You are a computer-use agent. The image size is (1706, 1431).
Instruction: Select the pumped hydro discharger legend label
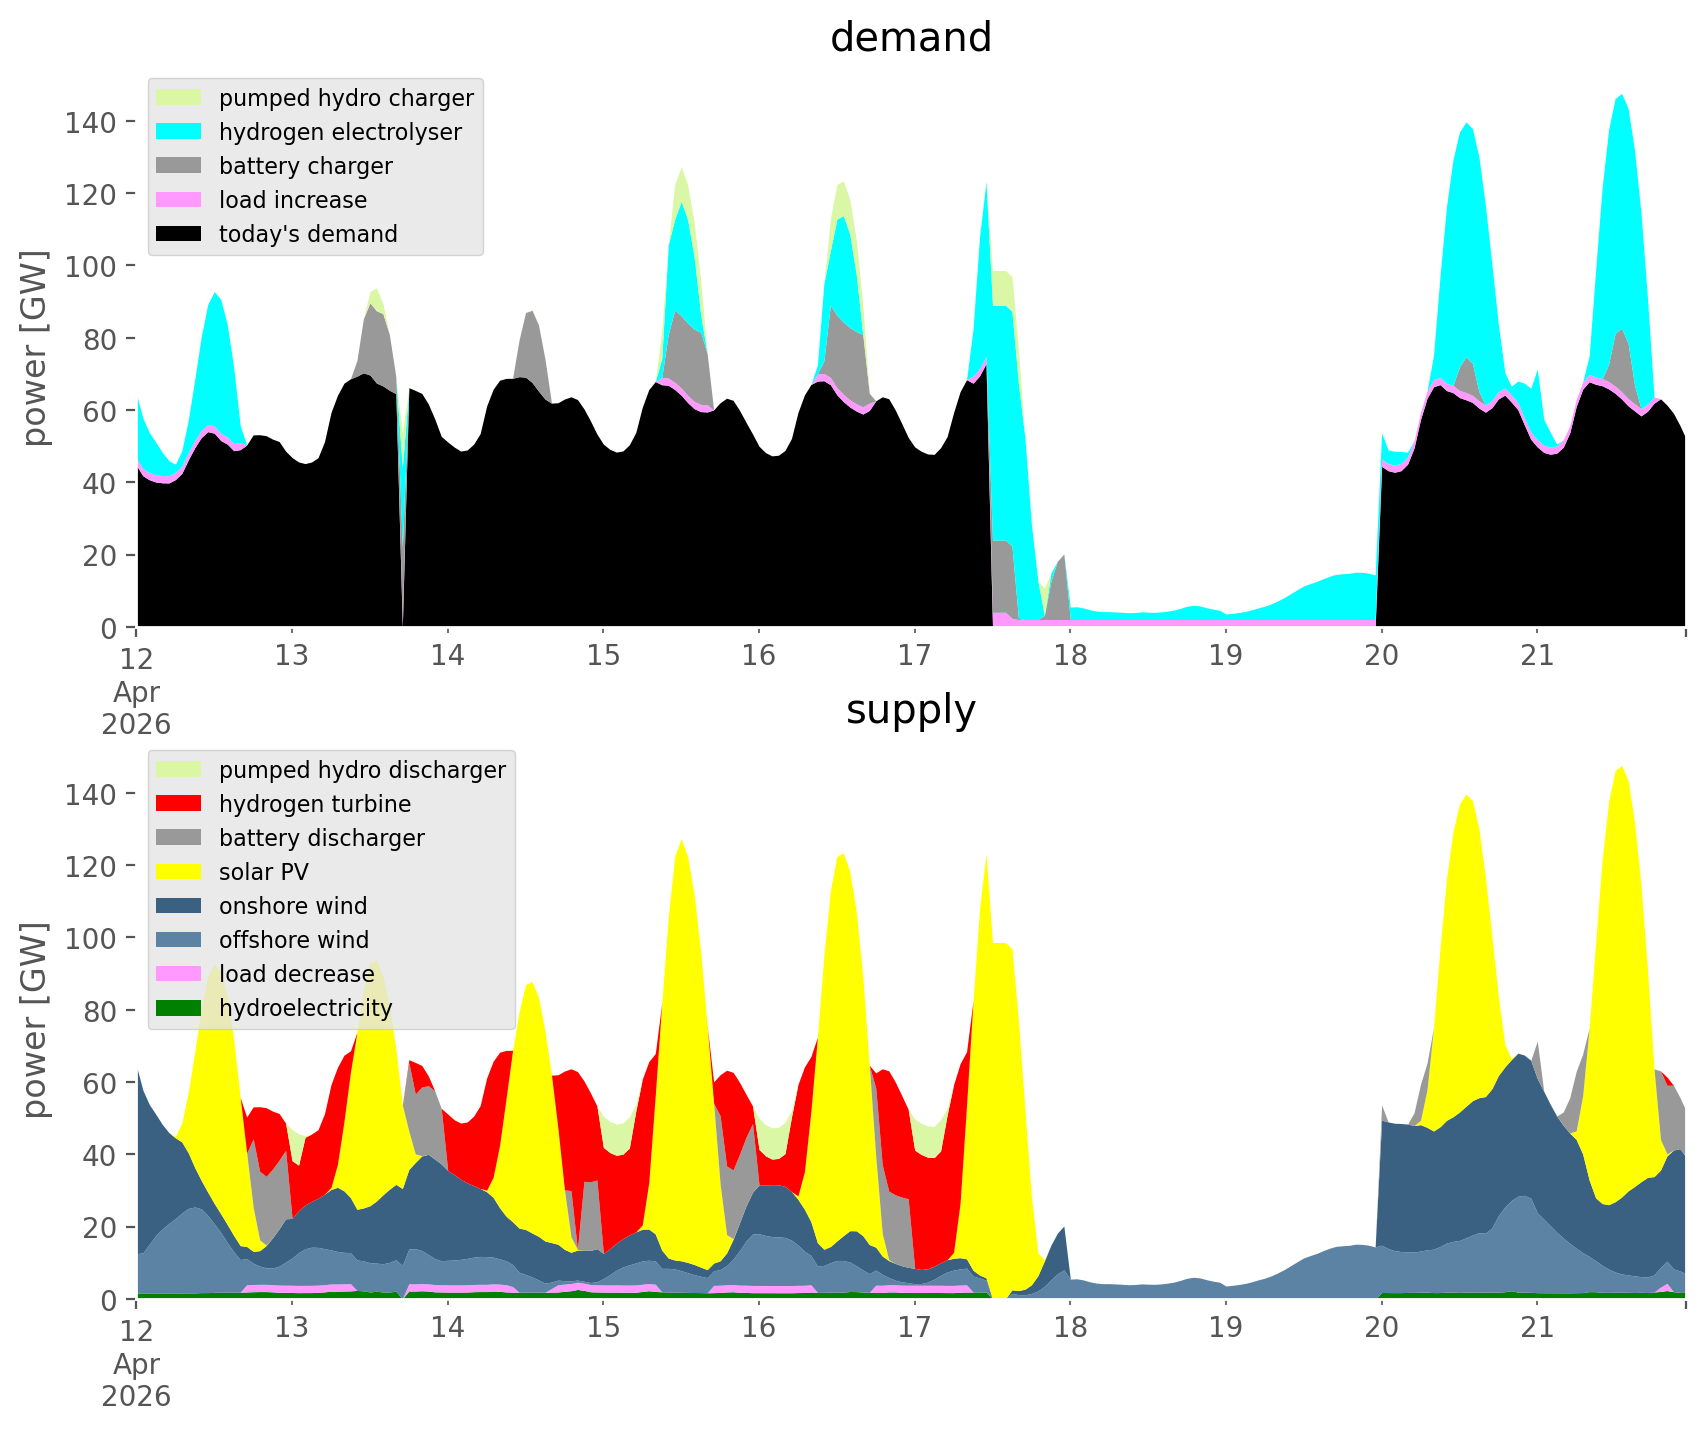(x=362, y=770)
